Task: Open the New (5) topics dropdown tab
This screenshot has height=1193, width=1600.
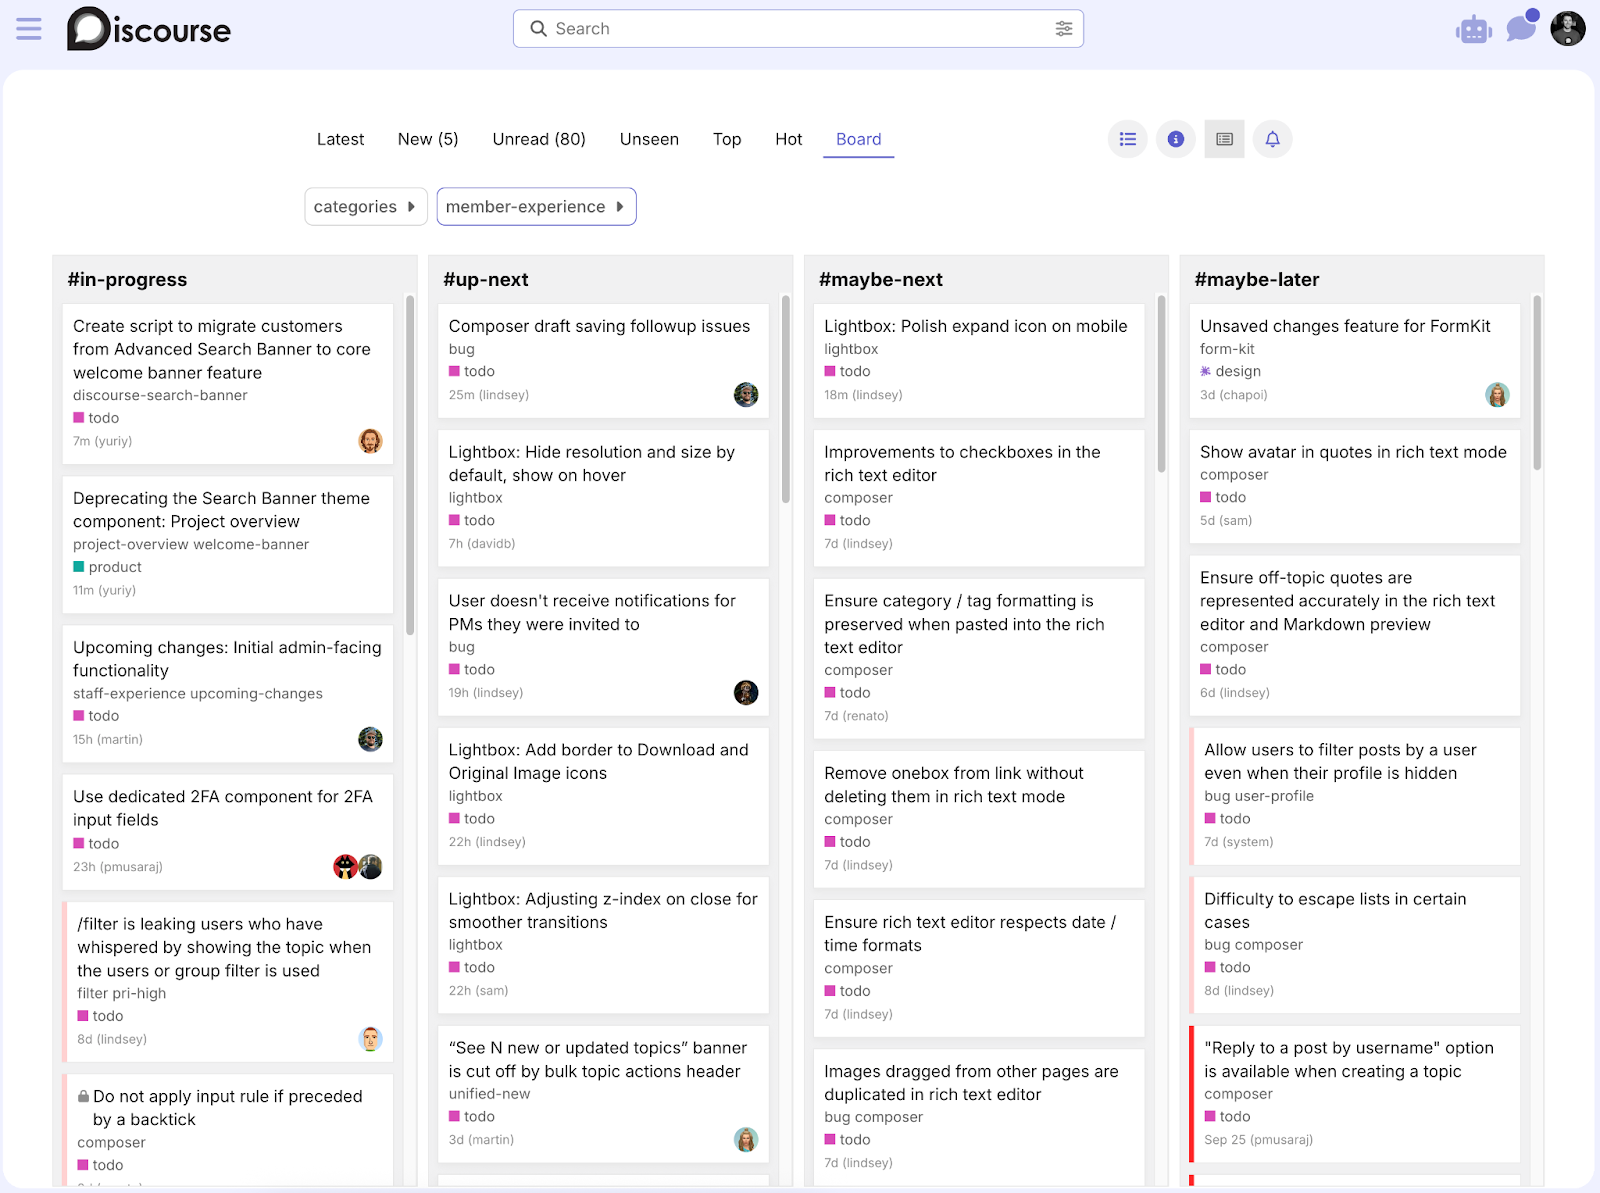Action: coord(427,139)
